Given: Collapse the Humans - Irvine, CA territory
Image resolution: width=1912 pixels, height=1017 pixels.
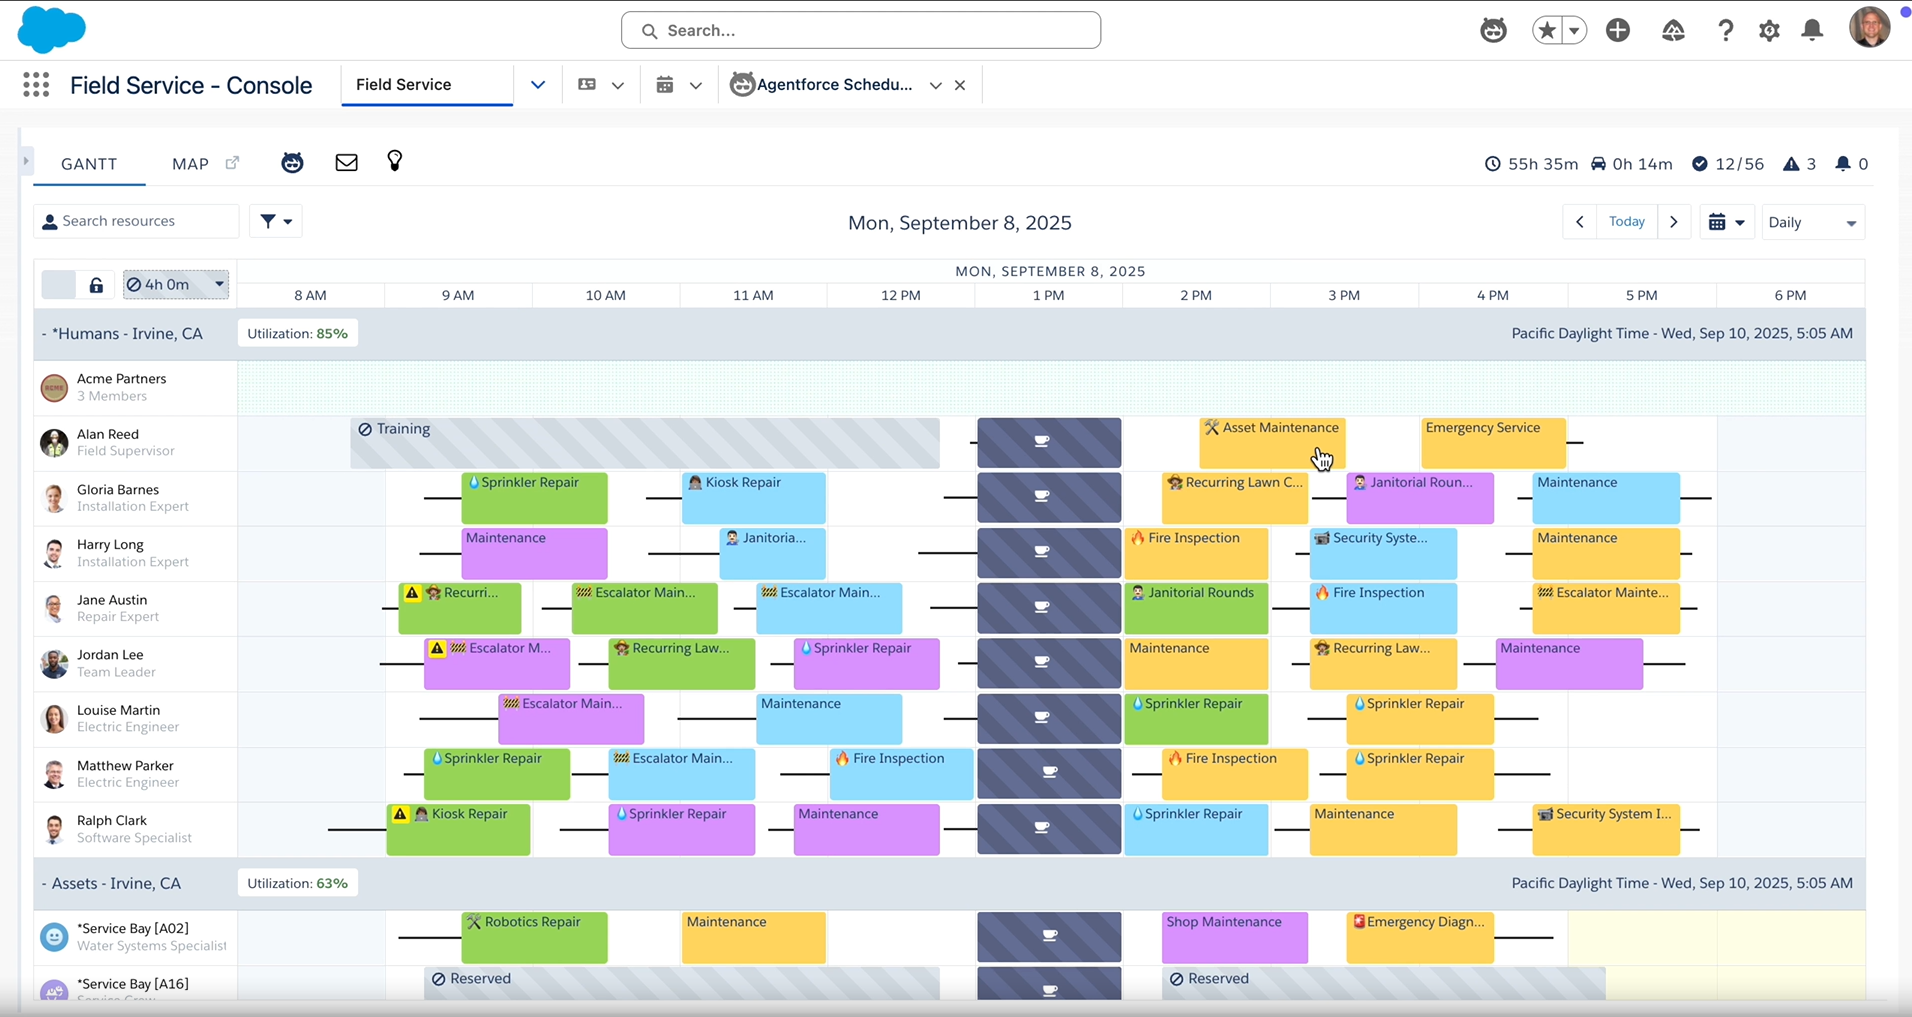Looking at the screenshot, I should pos(45,334).
